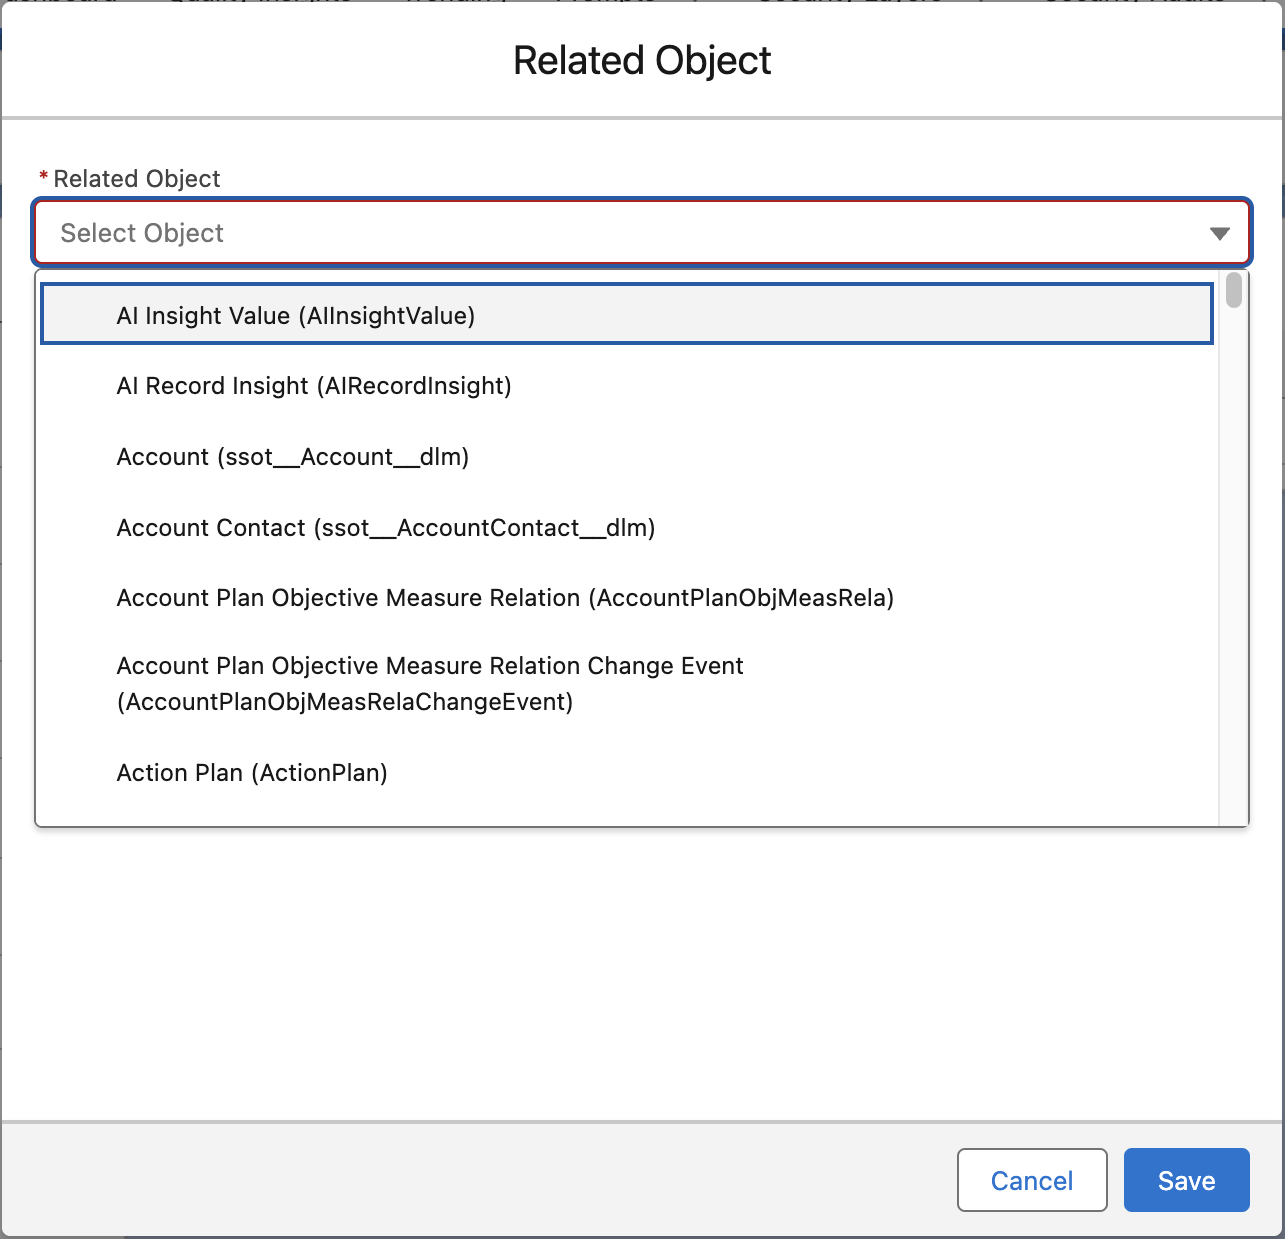Choose AI Record Insight from the list
Image resolution: width=1285 pixels, height=1239 pixels.
point(314,386)
